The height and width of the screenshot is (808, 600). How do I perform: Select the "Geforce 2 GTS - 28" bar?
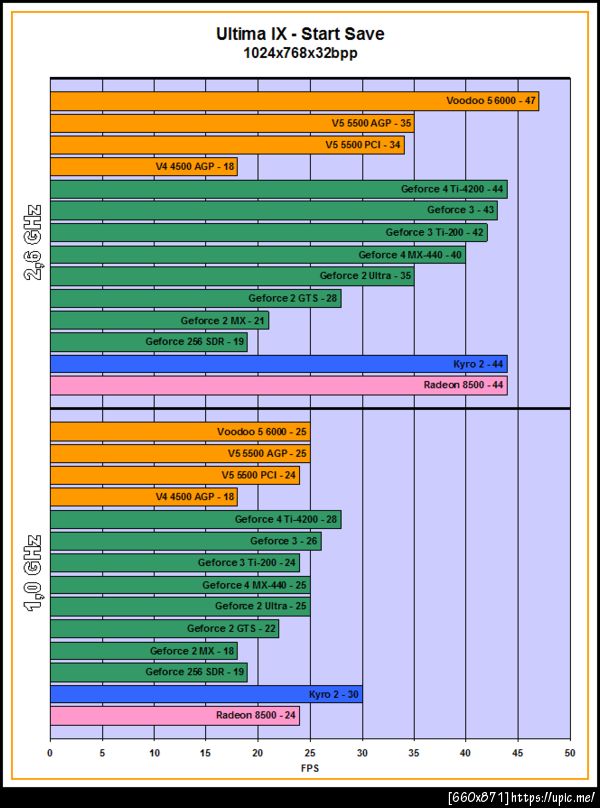point(196,298)
